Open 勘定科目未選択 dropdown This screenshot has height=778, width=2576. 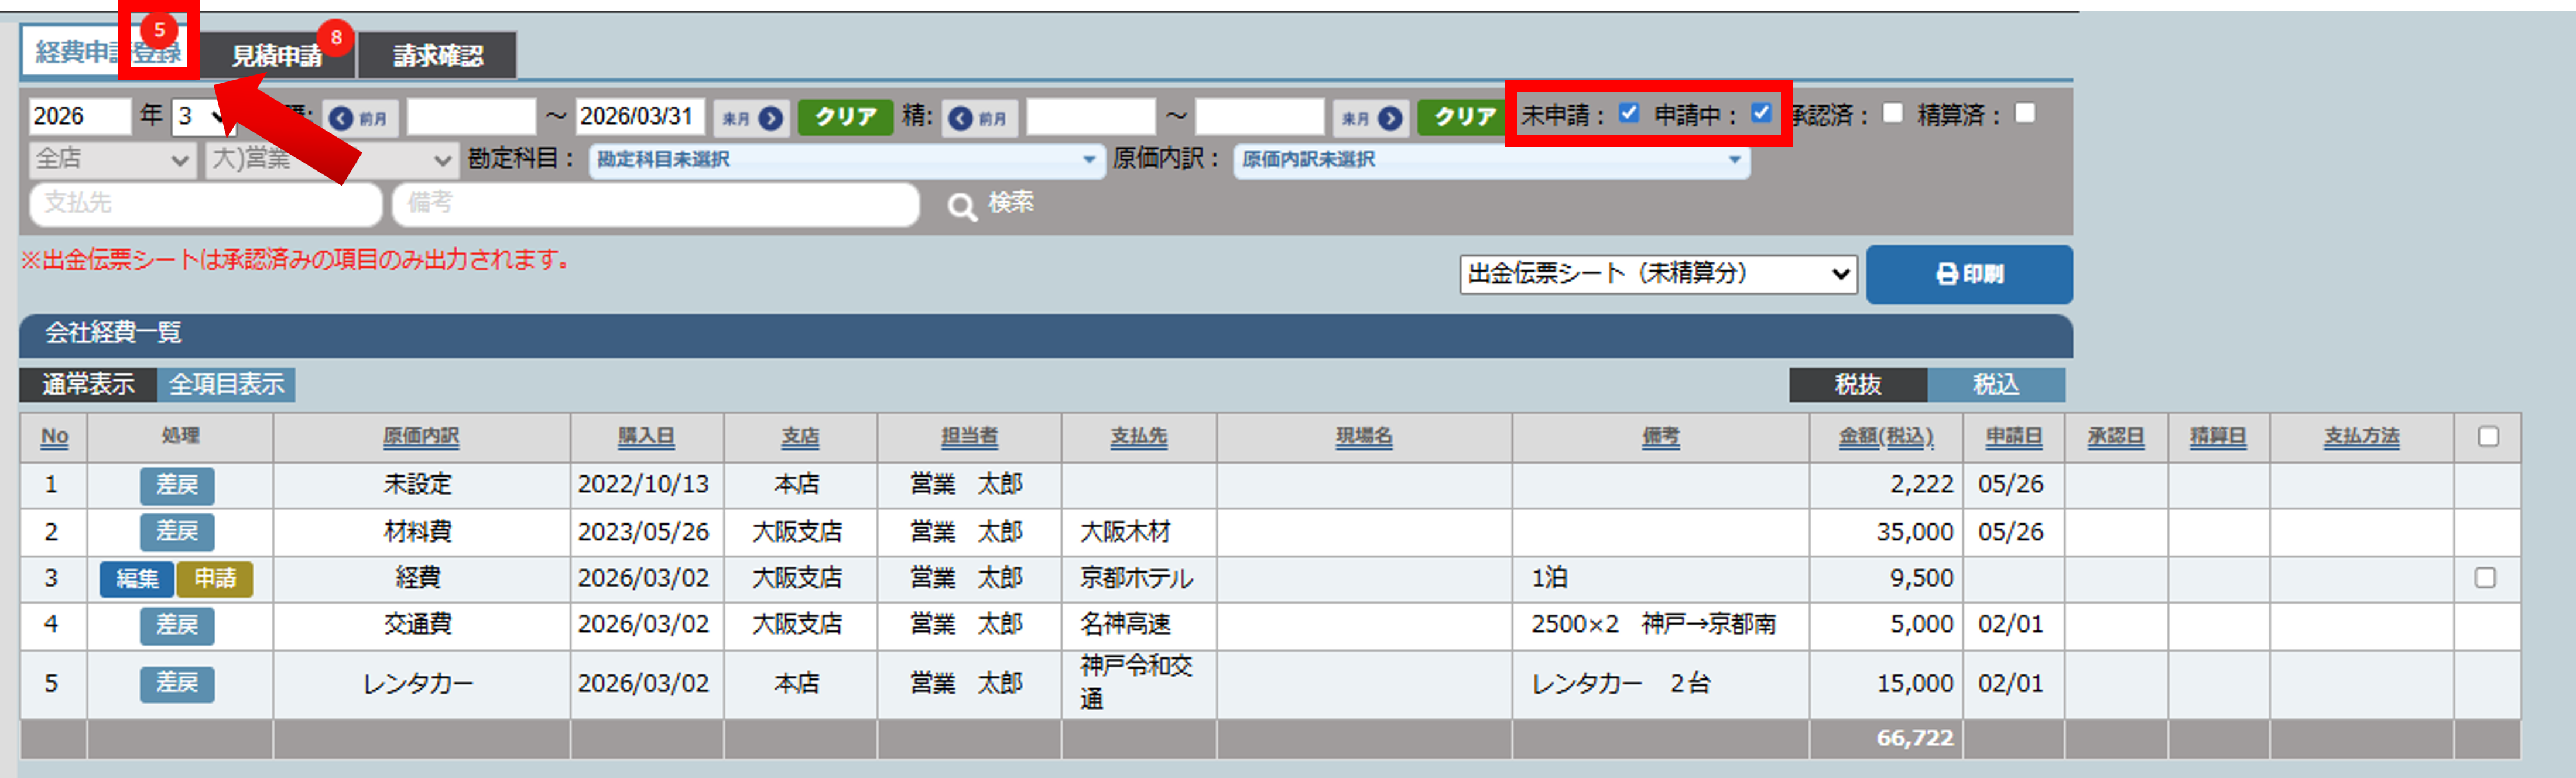tap(846, 160)
